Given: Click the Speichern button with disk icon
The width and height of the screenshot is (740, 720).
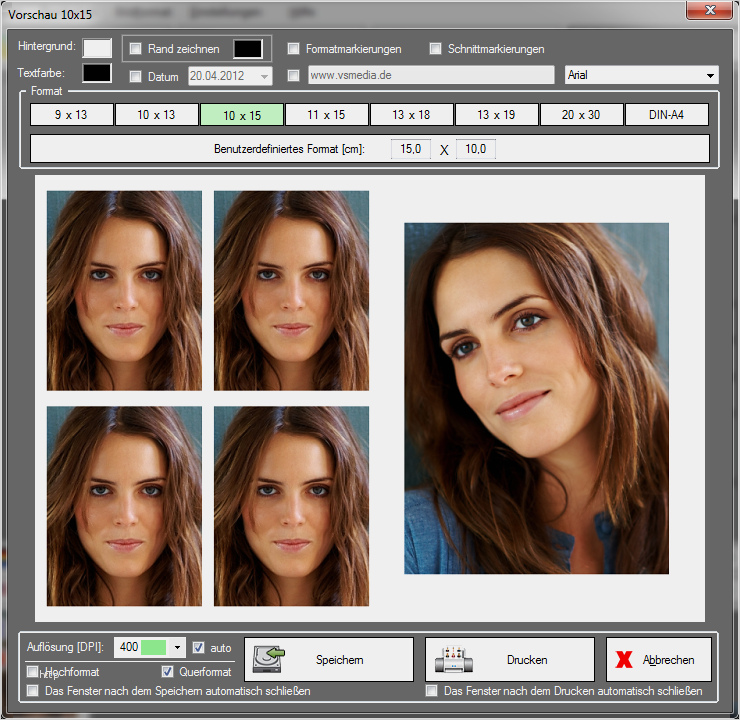Looking at the screenshot, I should [329, 660].
